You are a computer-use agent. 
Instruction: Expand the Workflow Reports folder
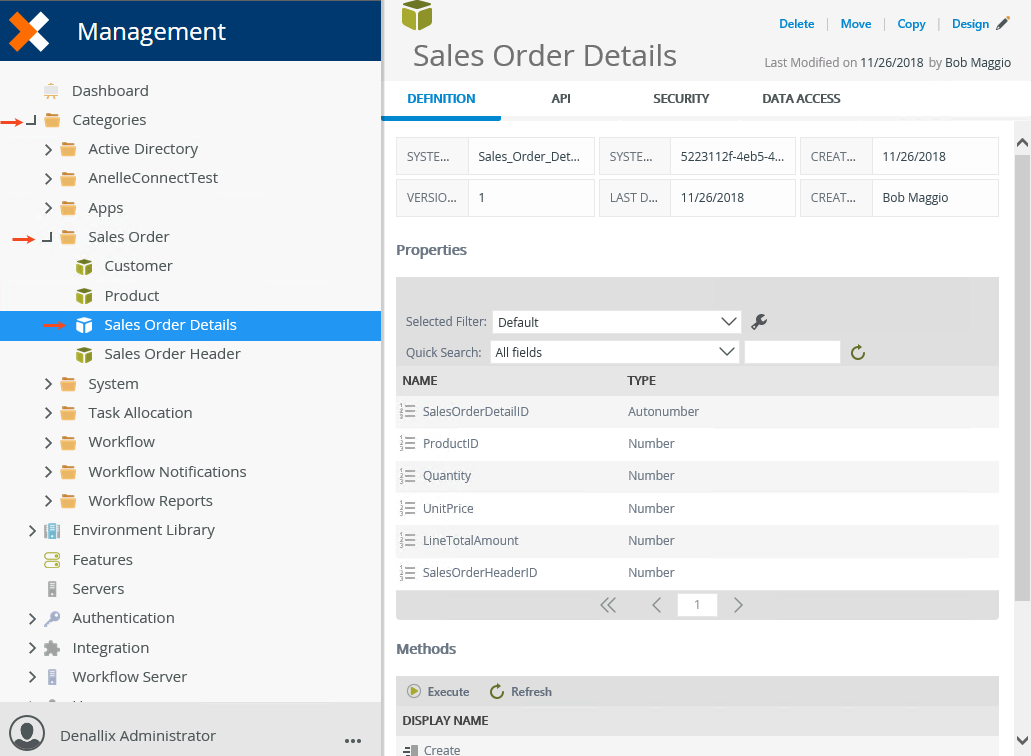48,501
